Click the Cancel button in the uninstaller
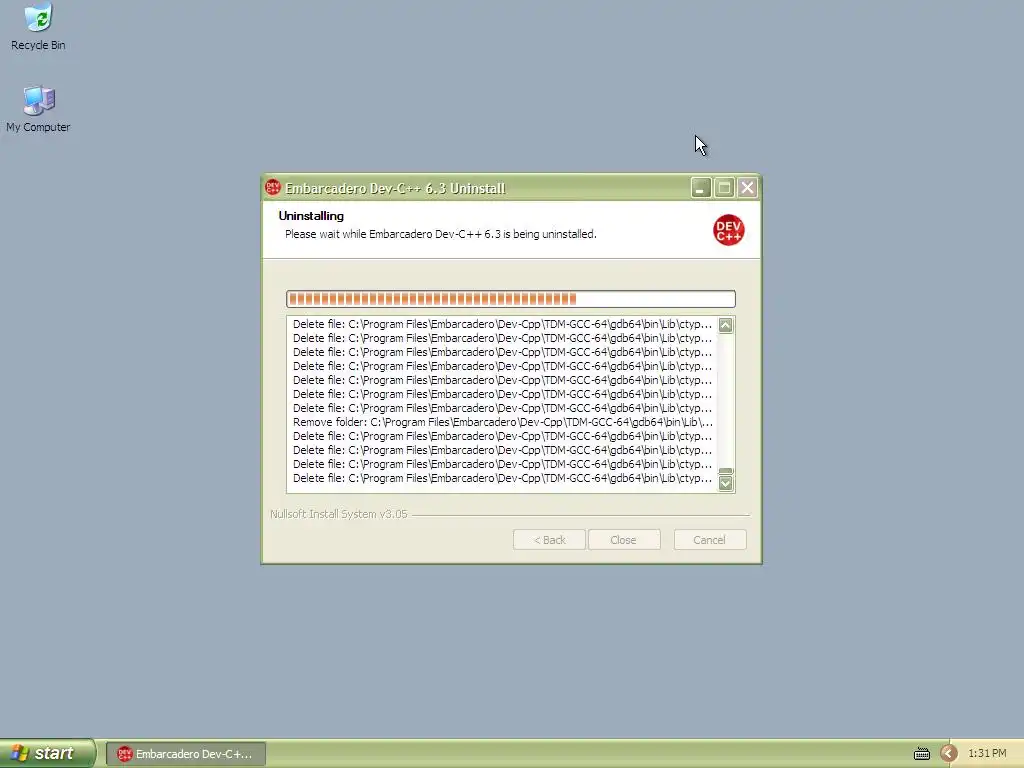This screenshot has height=768, width=1024. point(710,540)
